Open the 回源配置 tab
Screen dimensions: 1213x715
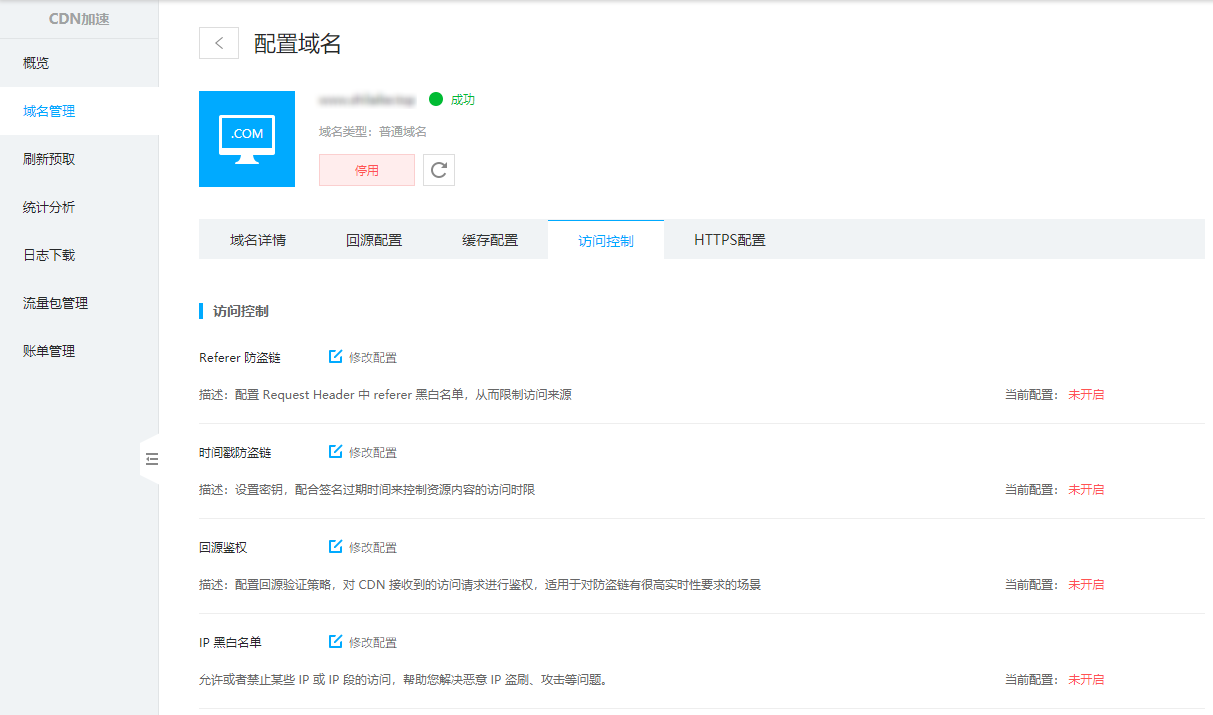point(374,240)
